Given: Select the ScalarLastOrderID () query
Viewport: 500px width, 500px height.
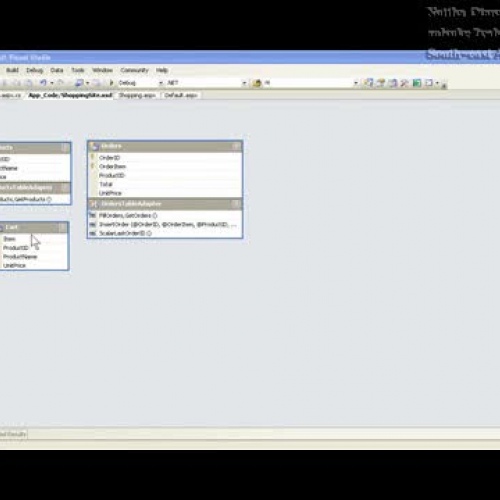Looking at the screenshot, I should 165,233.
